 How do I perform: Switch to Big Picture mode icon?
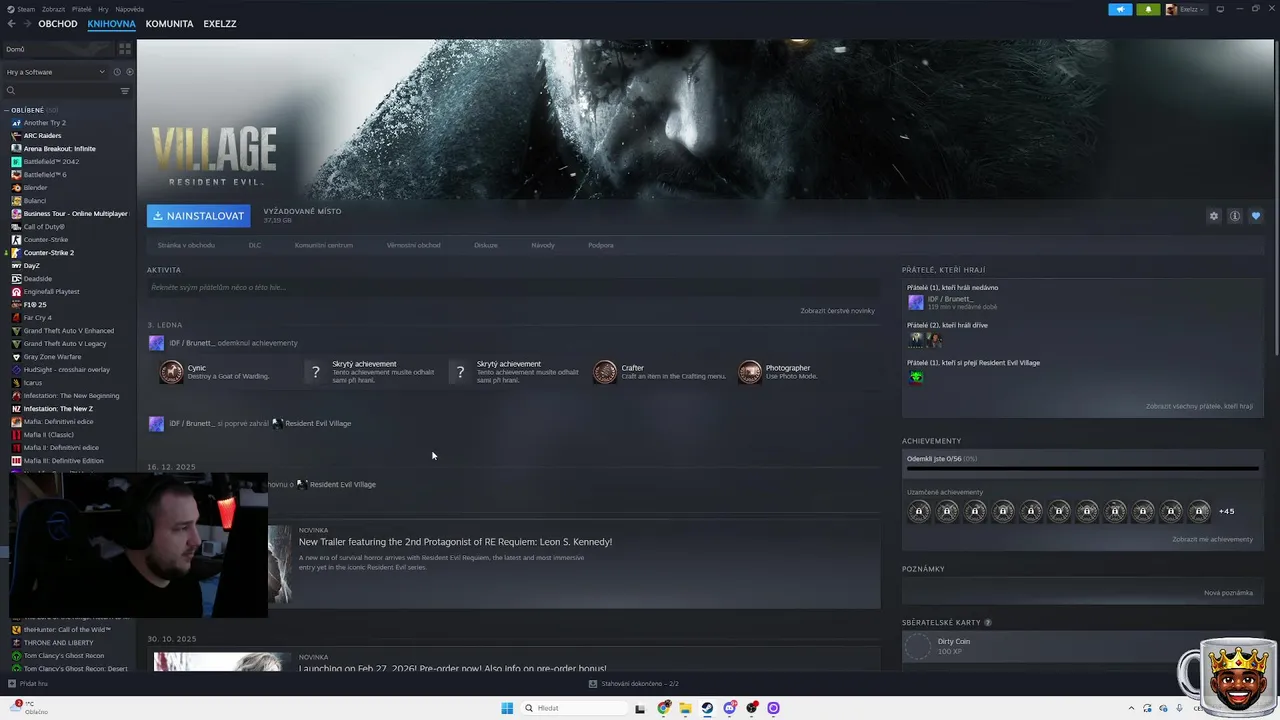(x=1220, y=9)
